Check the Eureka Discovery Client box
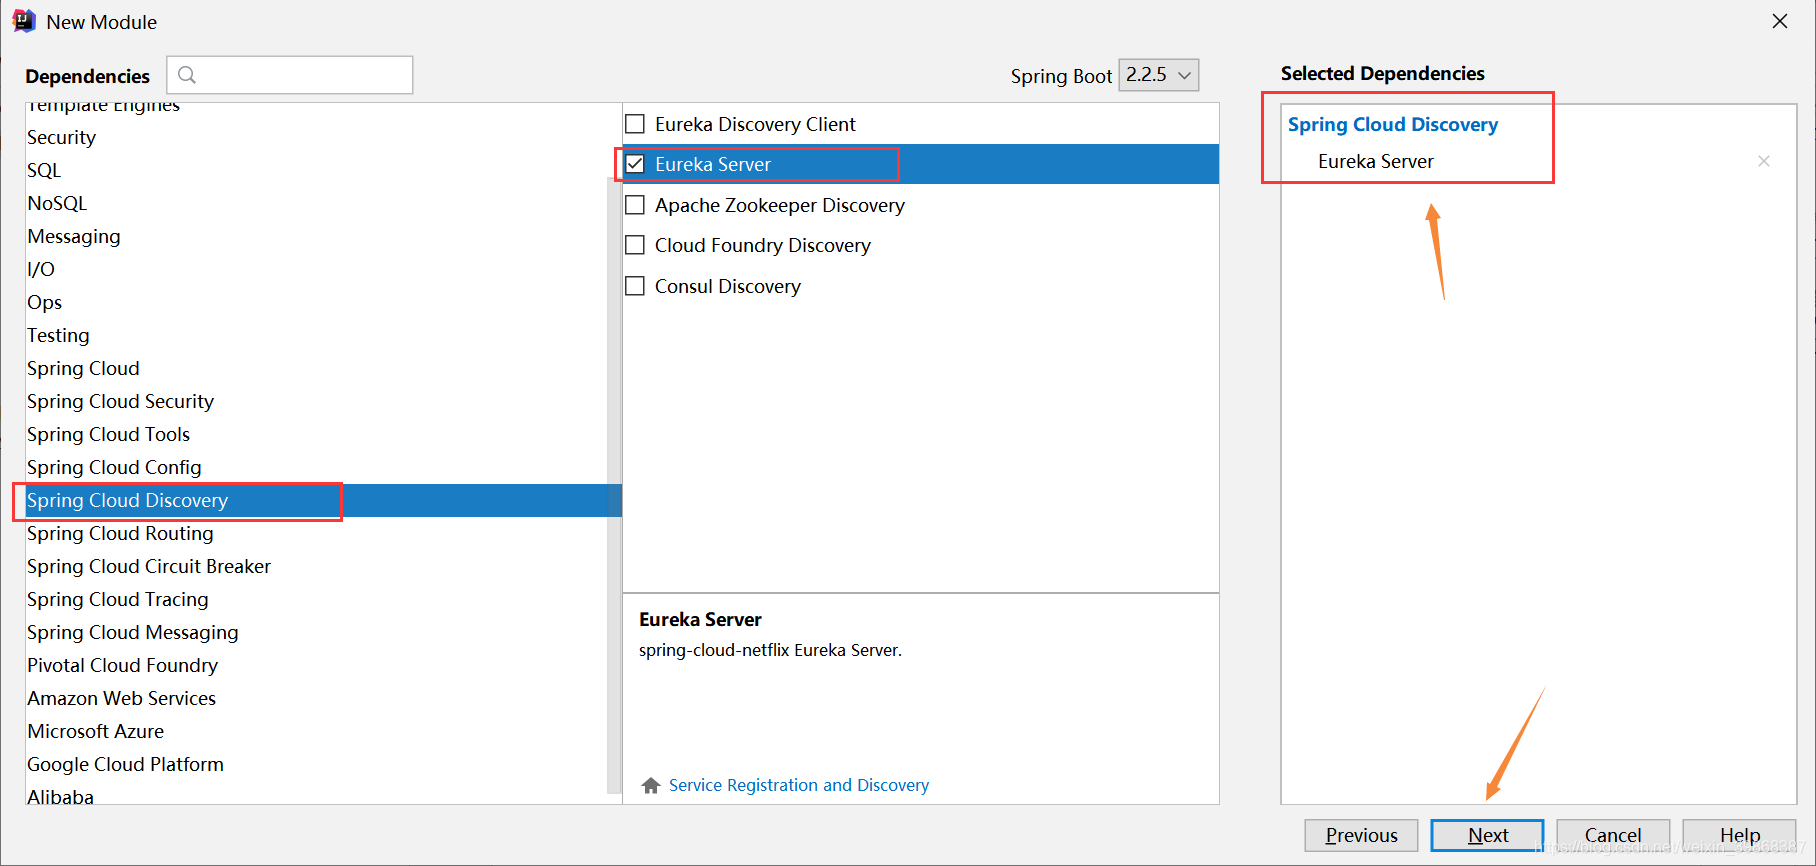This screenshot has height=866, width=1816. click(x=635, y=124)
